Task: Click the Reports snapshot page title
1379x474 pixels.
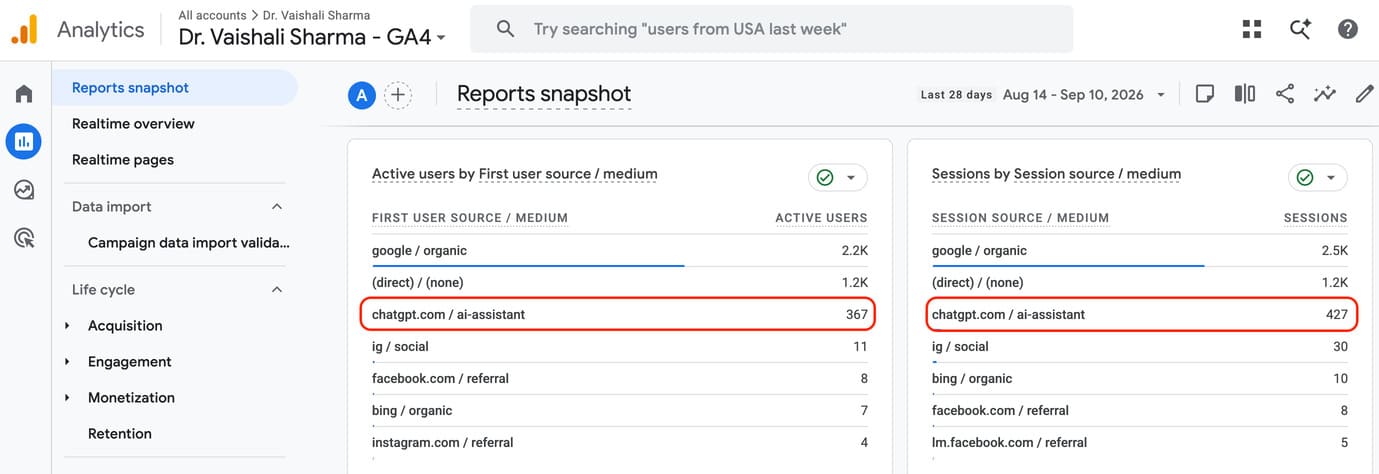Action: coord(544,94)
